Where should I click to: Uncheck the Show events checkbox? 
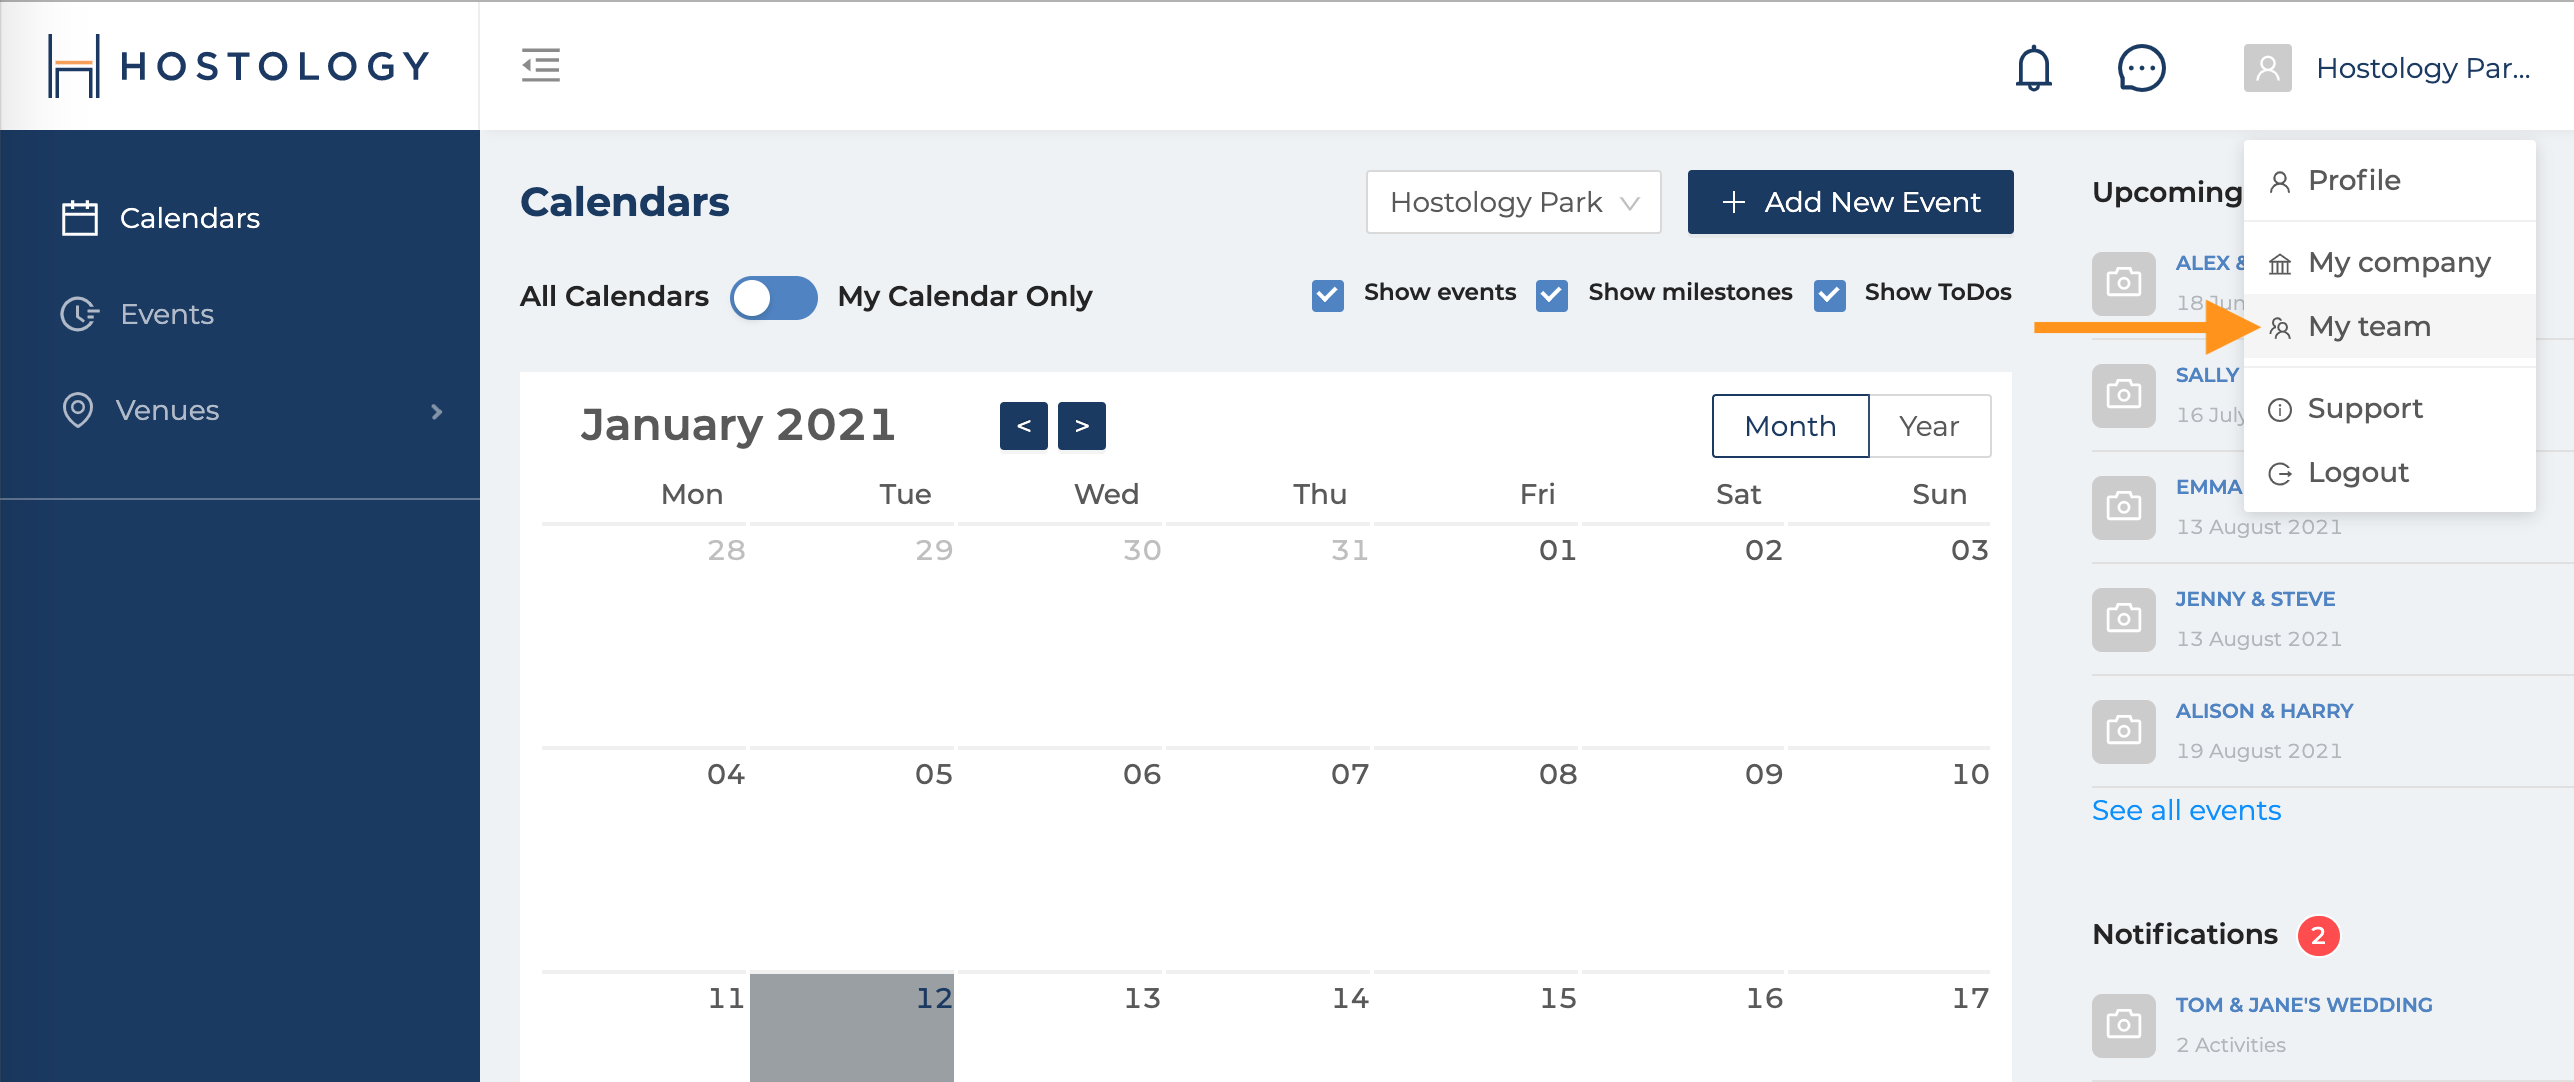click(1327, 295)
